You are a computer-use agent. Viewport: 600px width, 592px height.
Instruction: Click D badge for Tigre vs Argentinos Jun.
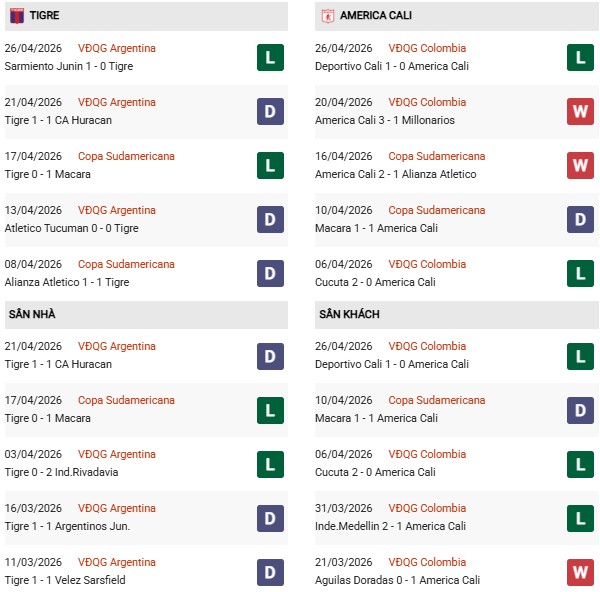click(270, 517)
